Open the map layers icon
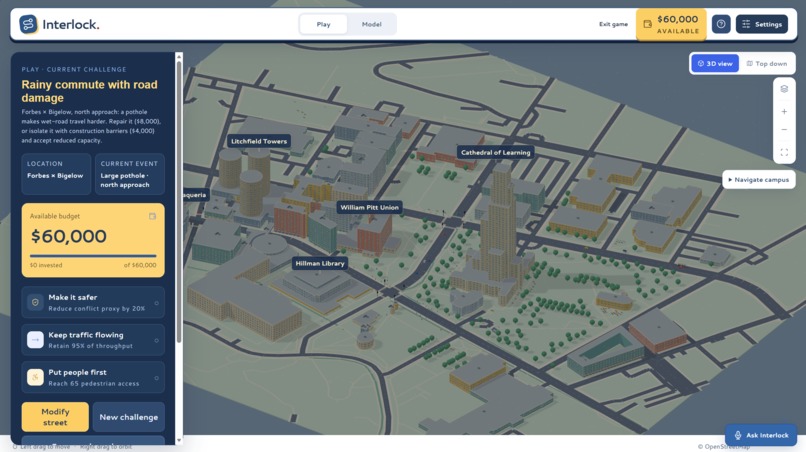 784,89
